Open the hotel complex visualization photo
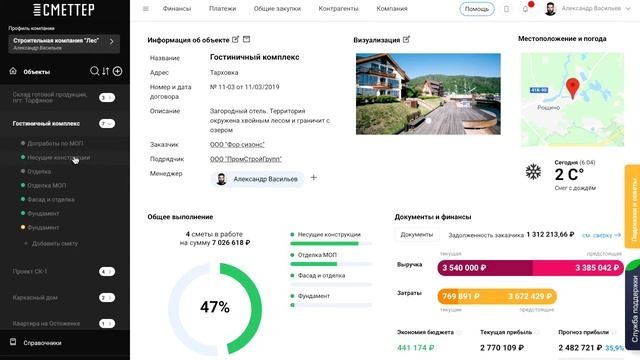This screenshot has width=640, height=360. coord(428,94)
